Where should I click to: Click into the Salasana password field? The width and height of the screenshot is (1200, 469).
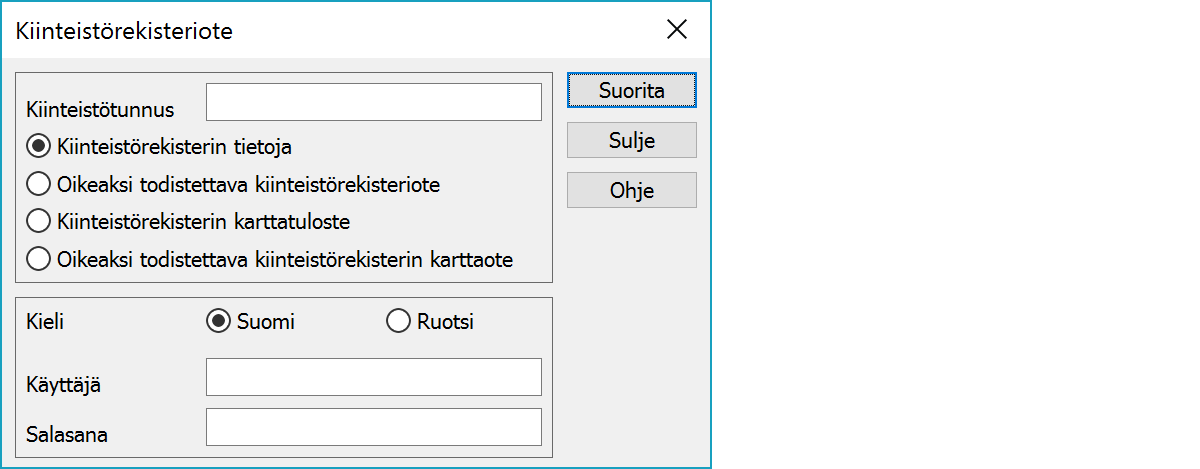pos(373,427)
